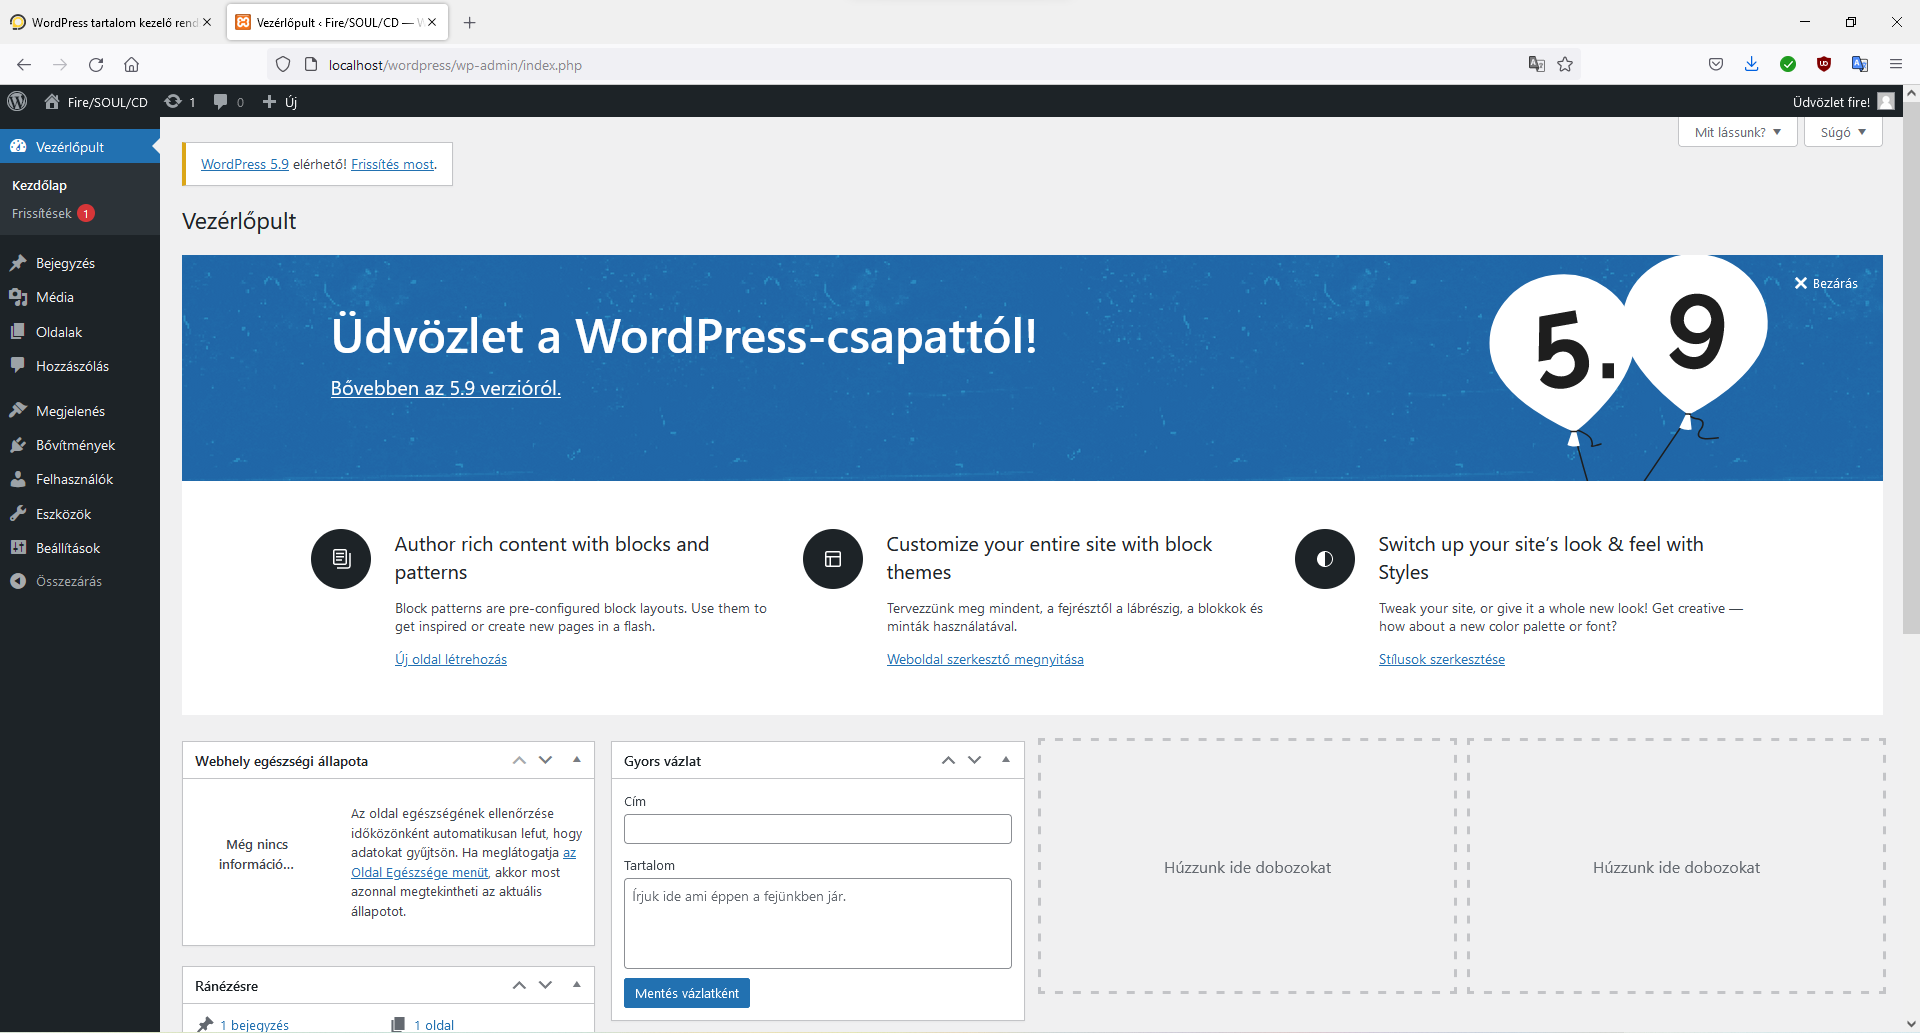The height and width of the screenshot is (1033, 1920).
Task: Open Bővebben az 5.9 verzióról link
Action: [x=446, y=388]
